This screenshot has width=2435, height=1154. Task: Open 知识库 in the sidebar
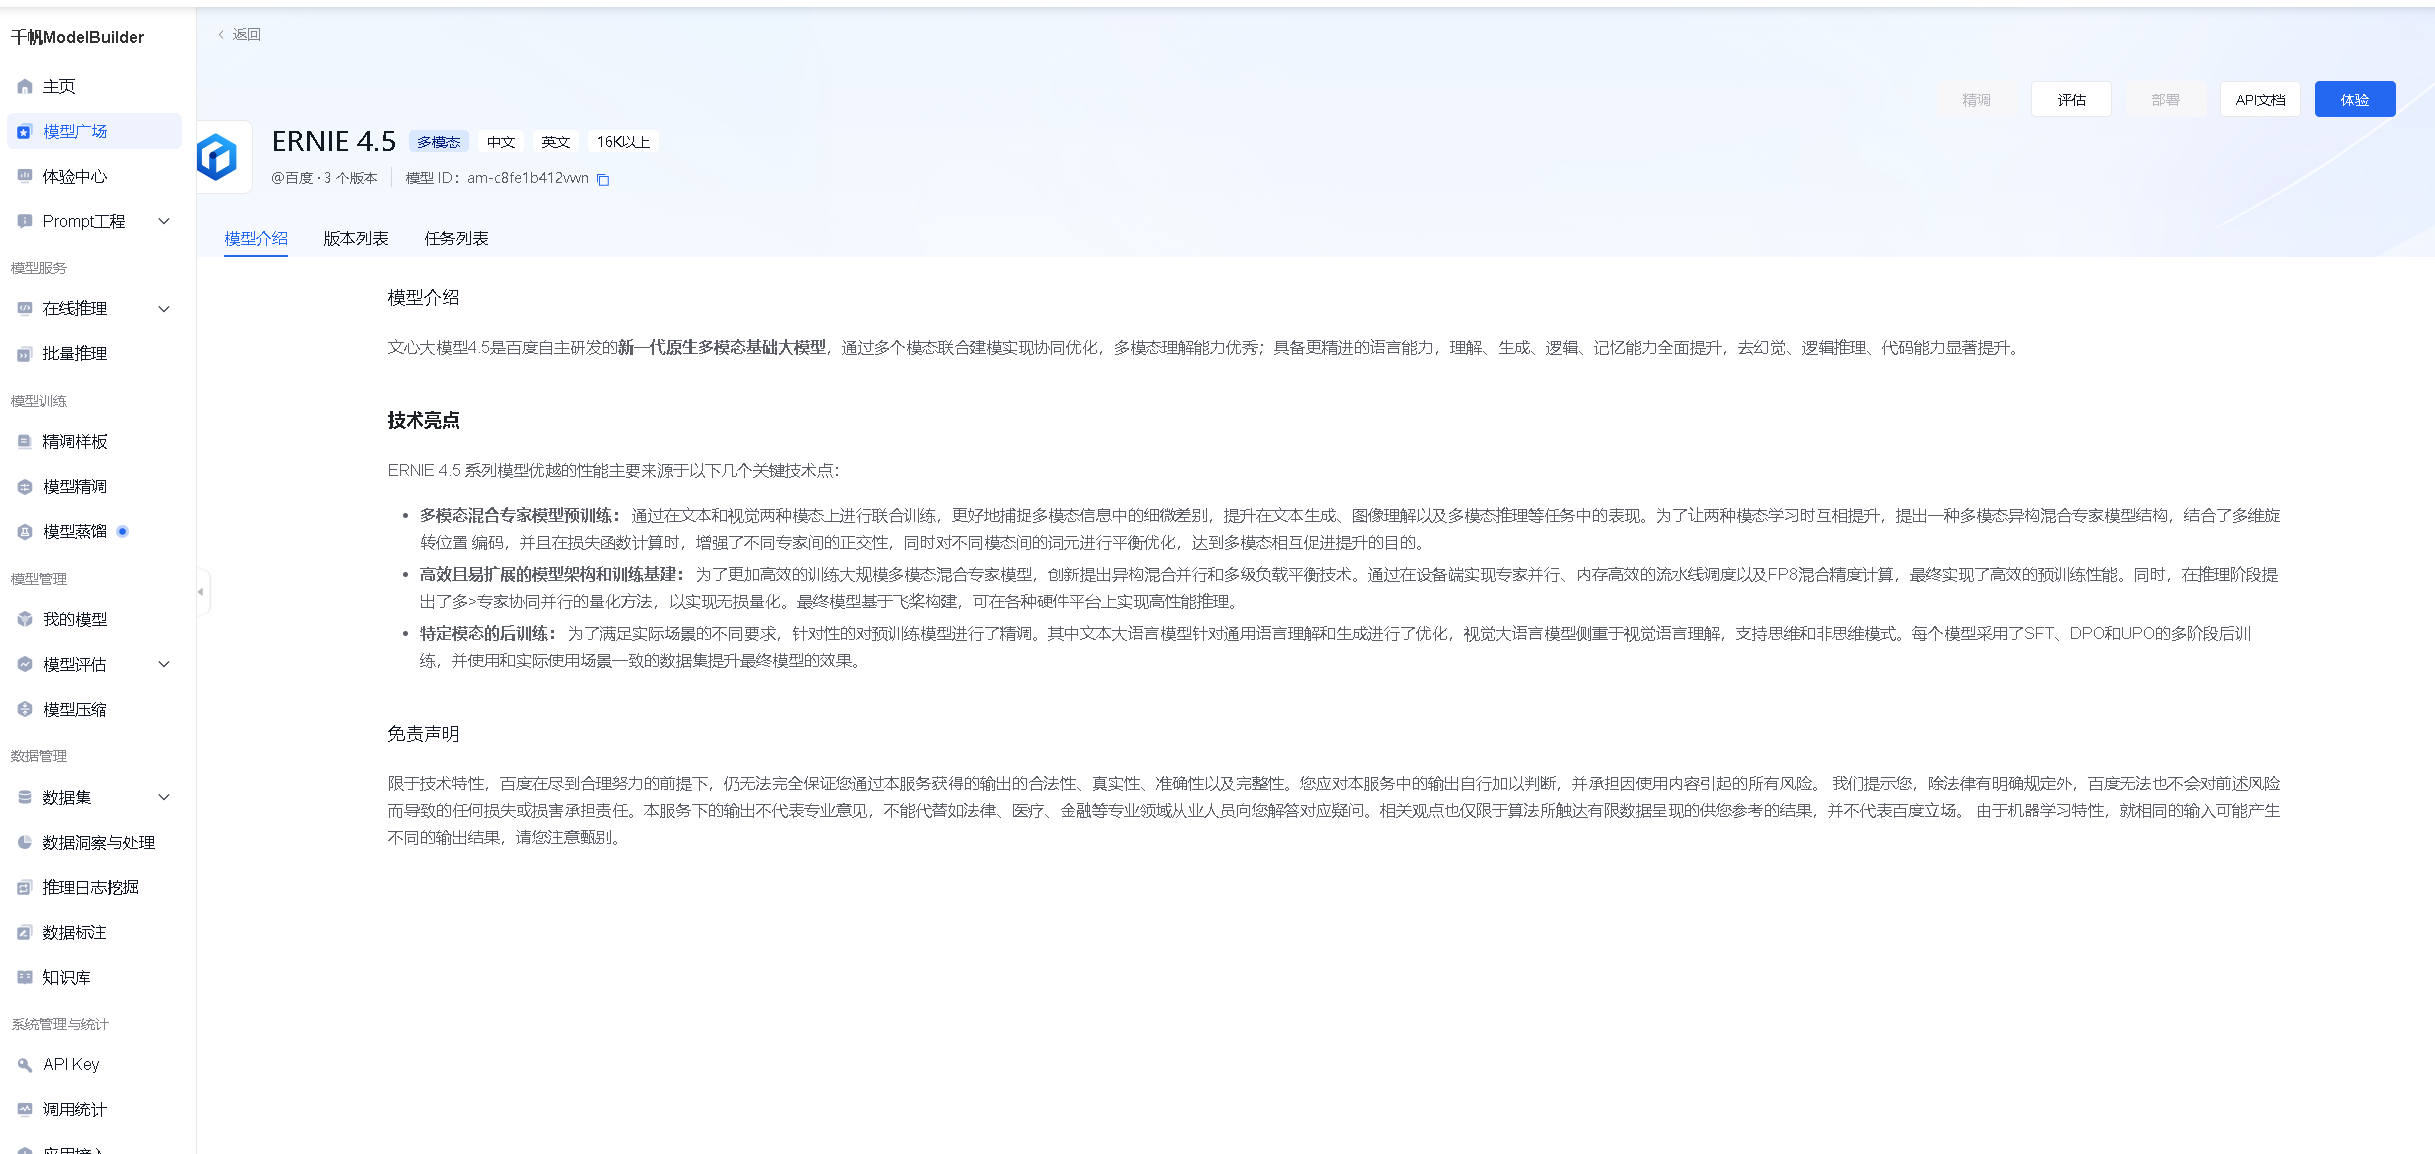[x=95, y=978]
